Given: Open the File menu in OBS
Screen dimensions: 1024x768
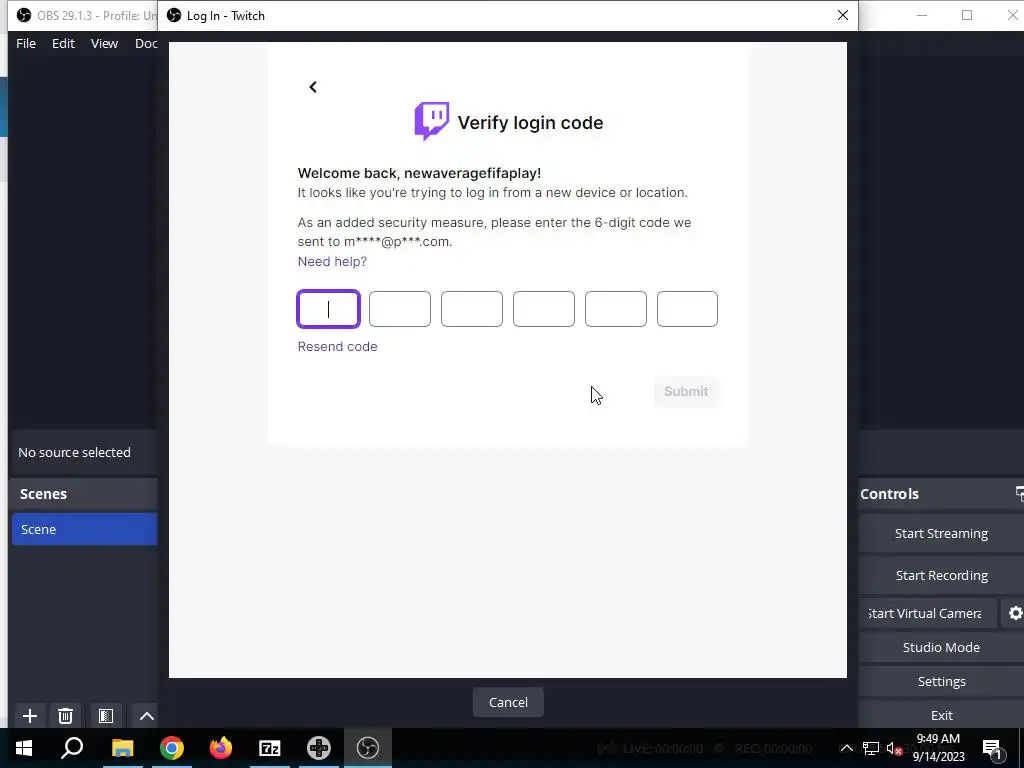Looking at the screenshot, I should pos(26,43).
